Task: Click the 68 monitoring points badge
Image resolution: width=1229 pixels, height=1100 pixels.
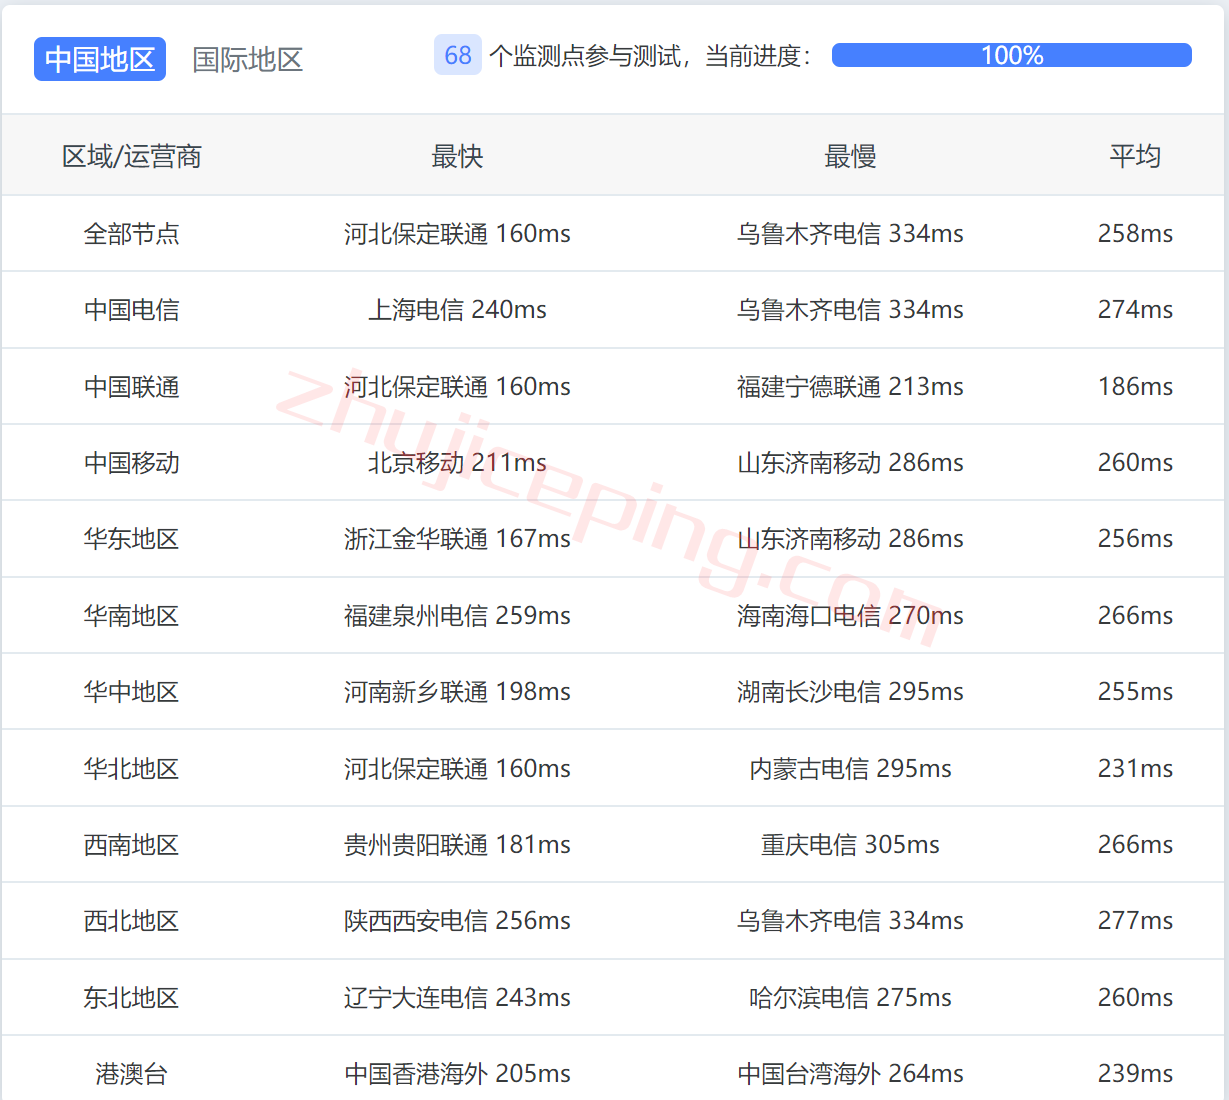Action: click(x=458, y=55)
